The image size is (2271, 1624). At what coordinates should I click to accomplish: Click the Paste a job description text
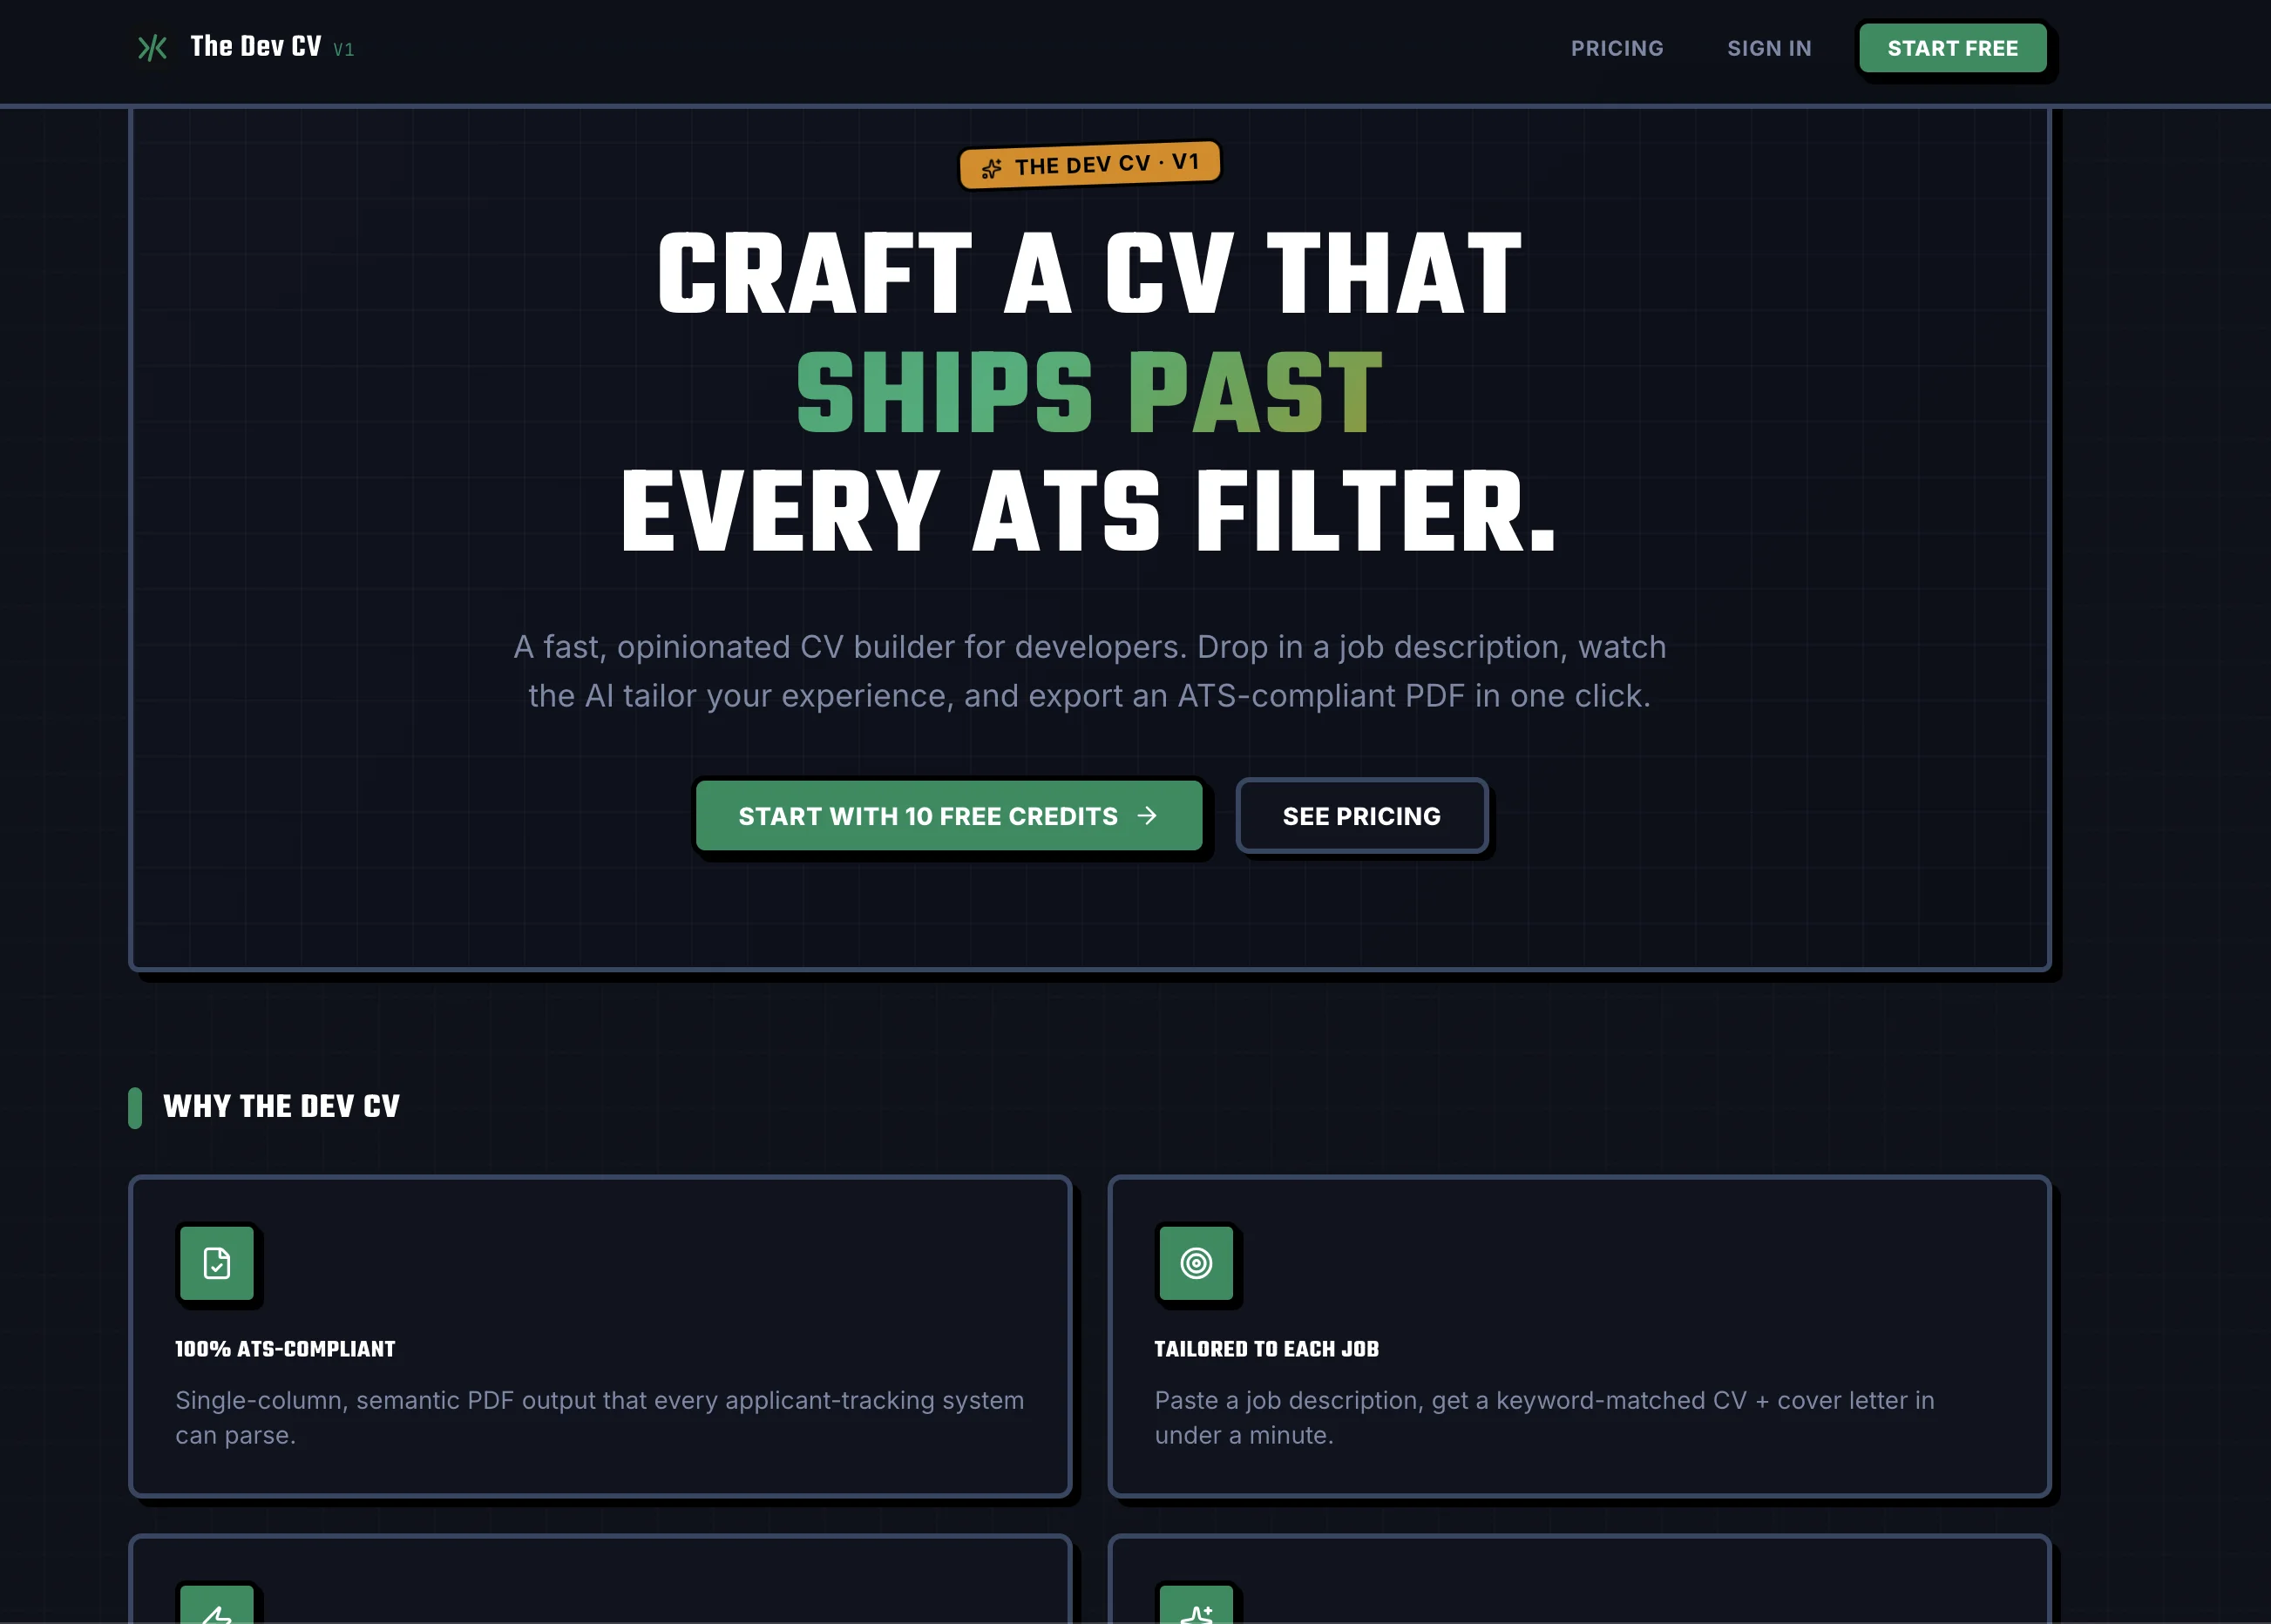click(x=1544, y=1417)
